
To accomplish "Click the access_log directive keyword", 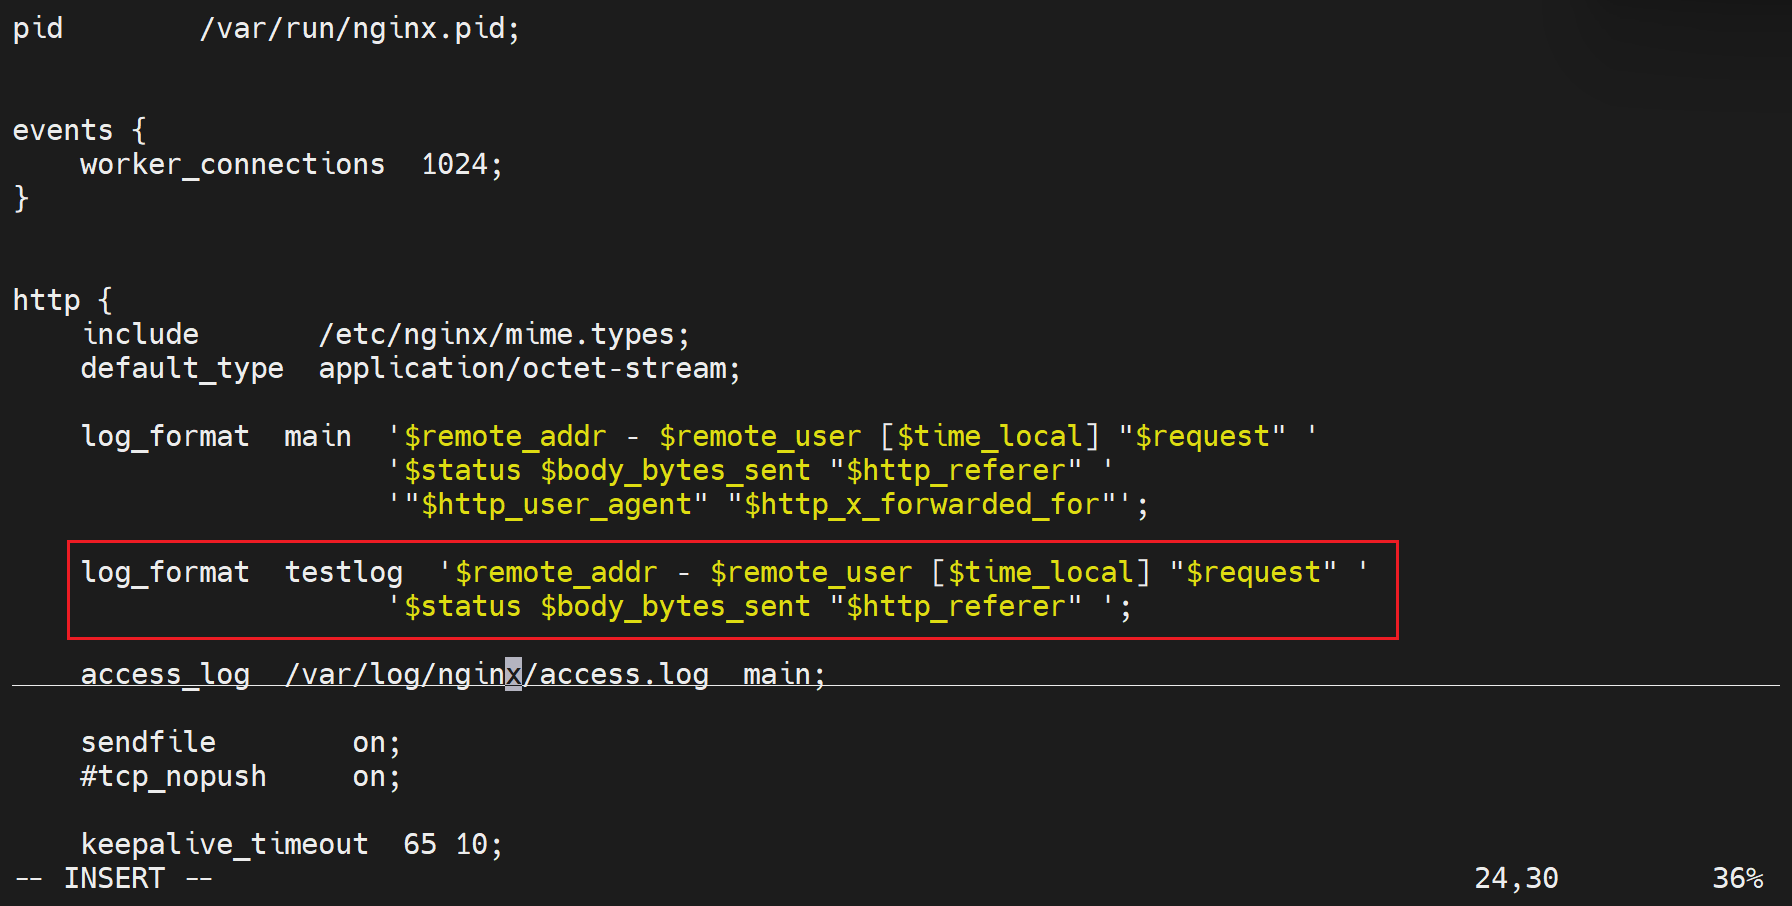I will 165,674.
